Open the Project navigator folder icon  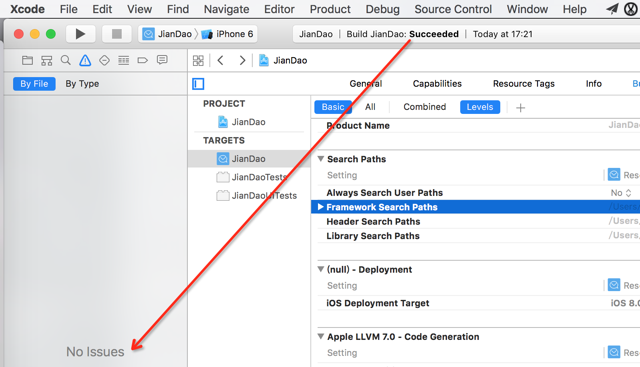coord(27,60)
